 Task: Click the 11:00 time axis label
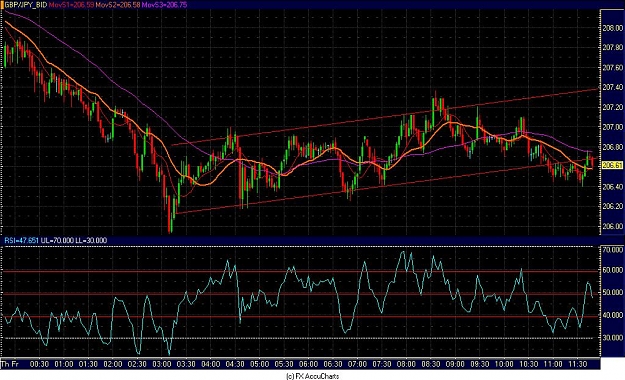point(553,364)
